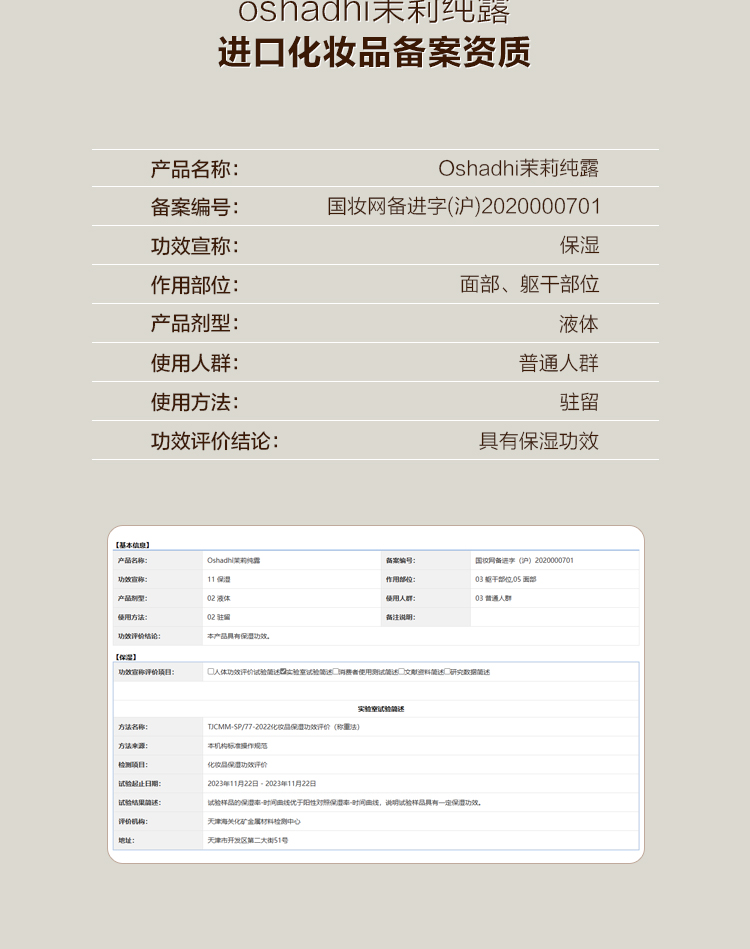
Task: Click the small cell 11 保湿
Action: point(219,579)
